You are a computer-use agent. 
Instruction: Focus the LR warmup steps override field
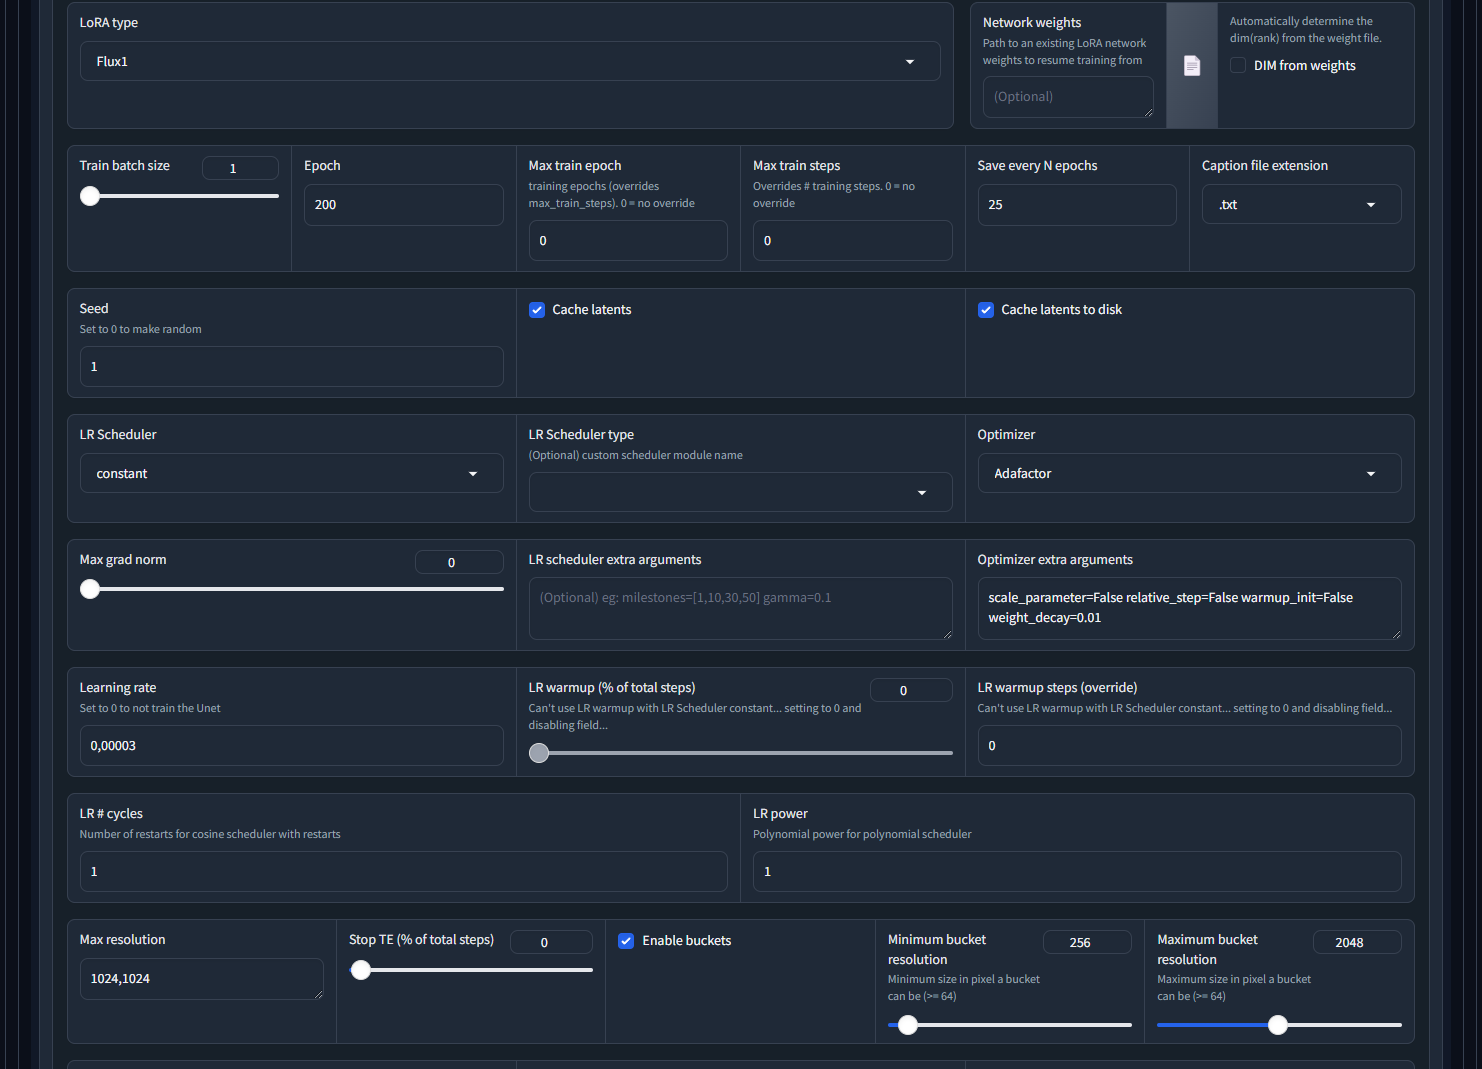1189,746
